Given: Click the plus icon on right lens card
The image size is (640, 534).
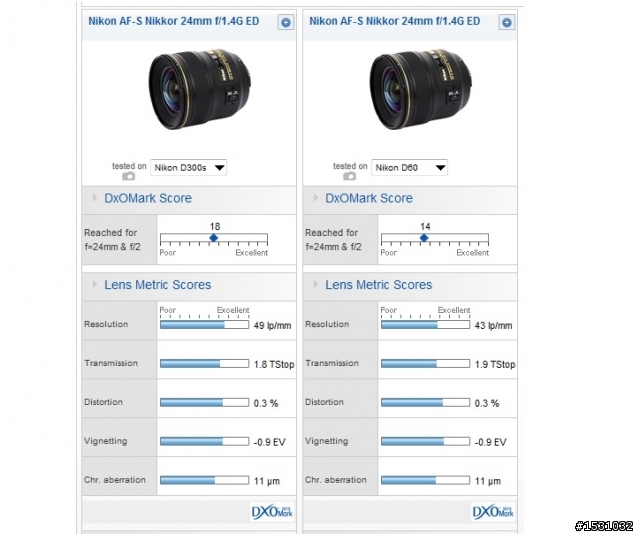Looking at the screenshot, I should click(x=507, y=22).
